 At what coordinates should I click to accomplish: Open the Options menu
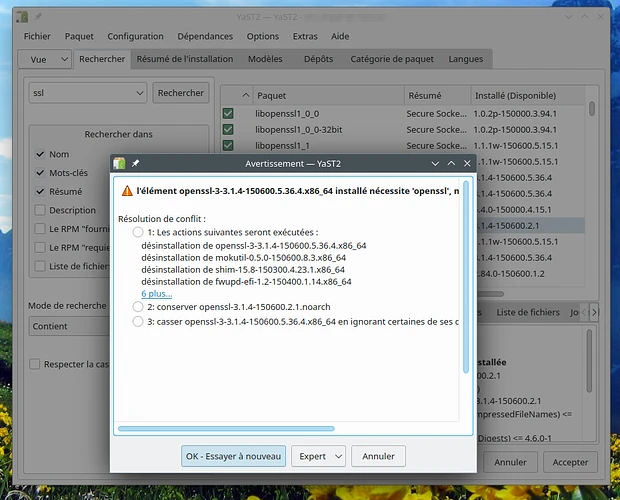pos(263,36)
